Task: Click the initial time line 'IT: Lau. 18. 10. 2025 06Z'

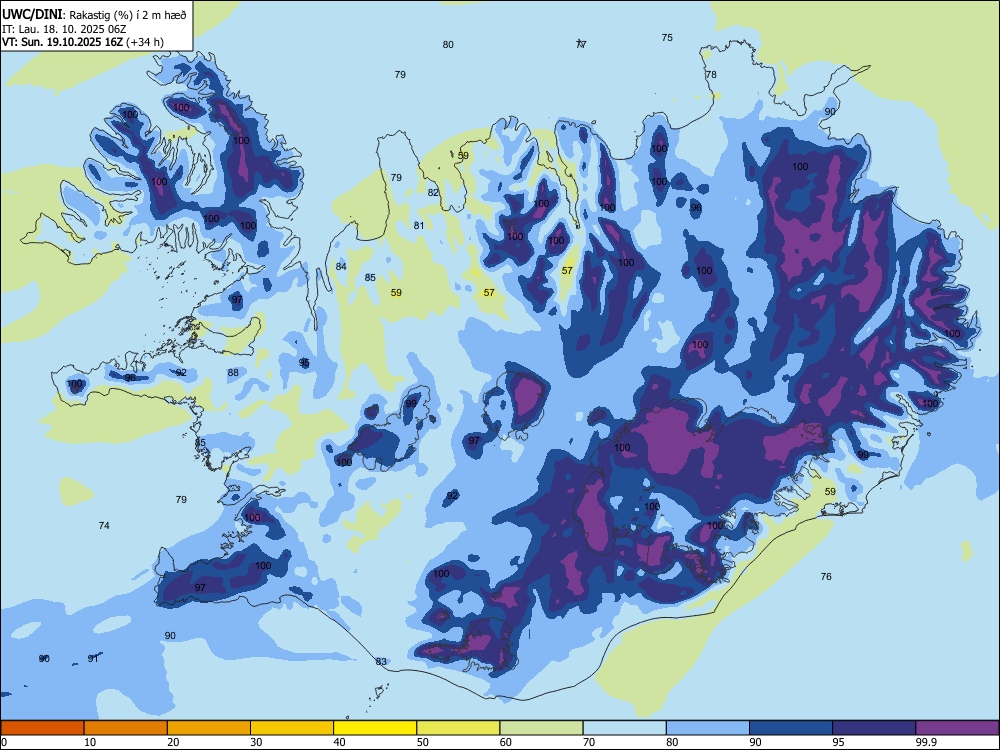Action: pyautogui.click(x=64, y=29)
